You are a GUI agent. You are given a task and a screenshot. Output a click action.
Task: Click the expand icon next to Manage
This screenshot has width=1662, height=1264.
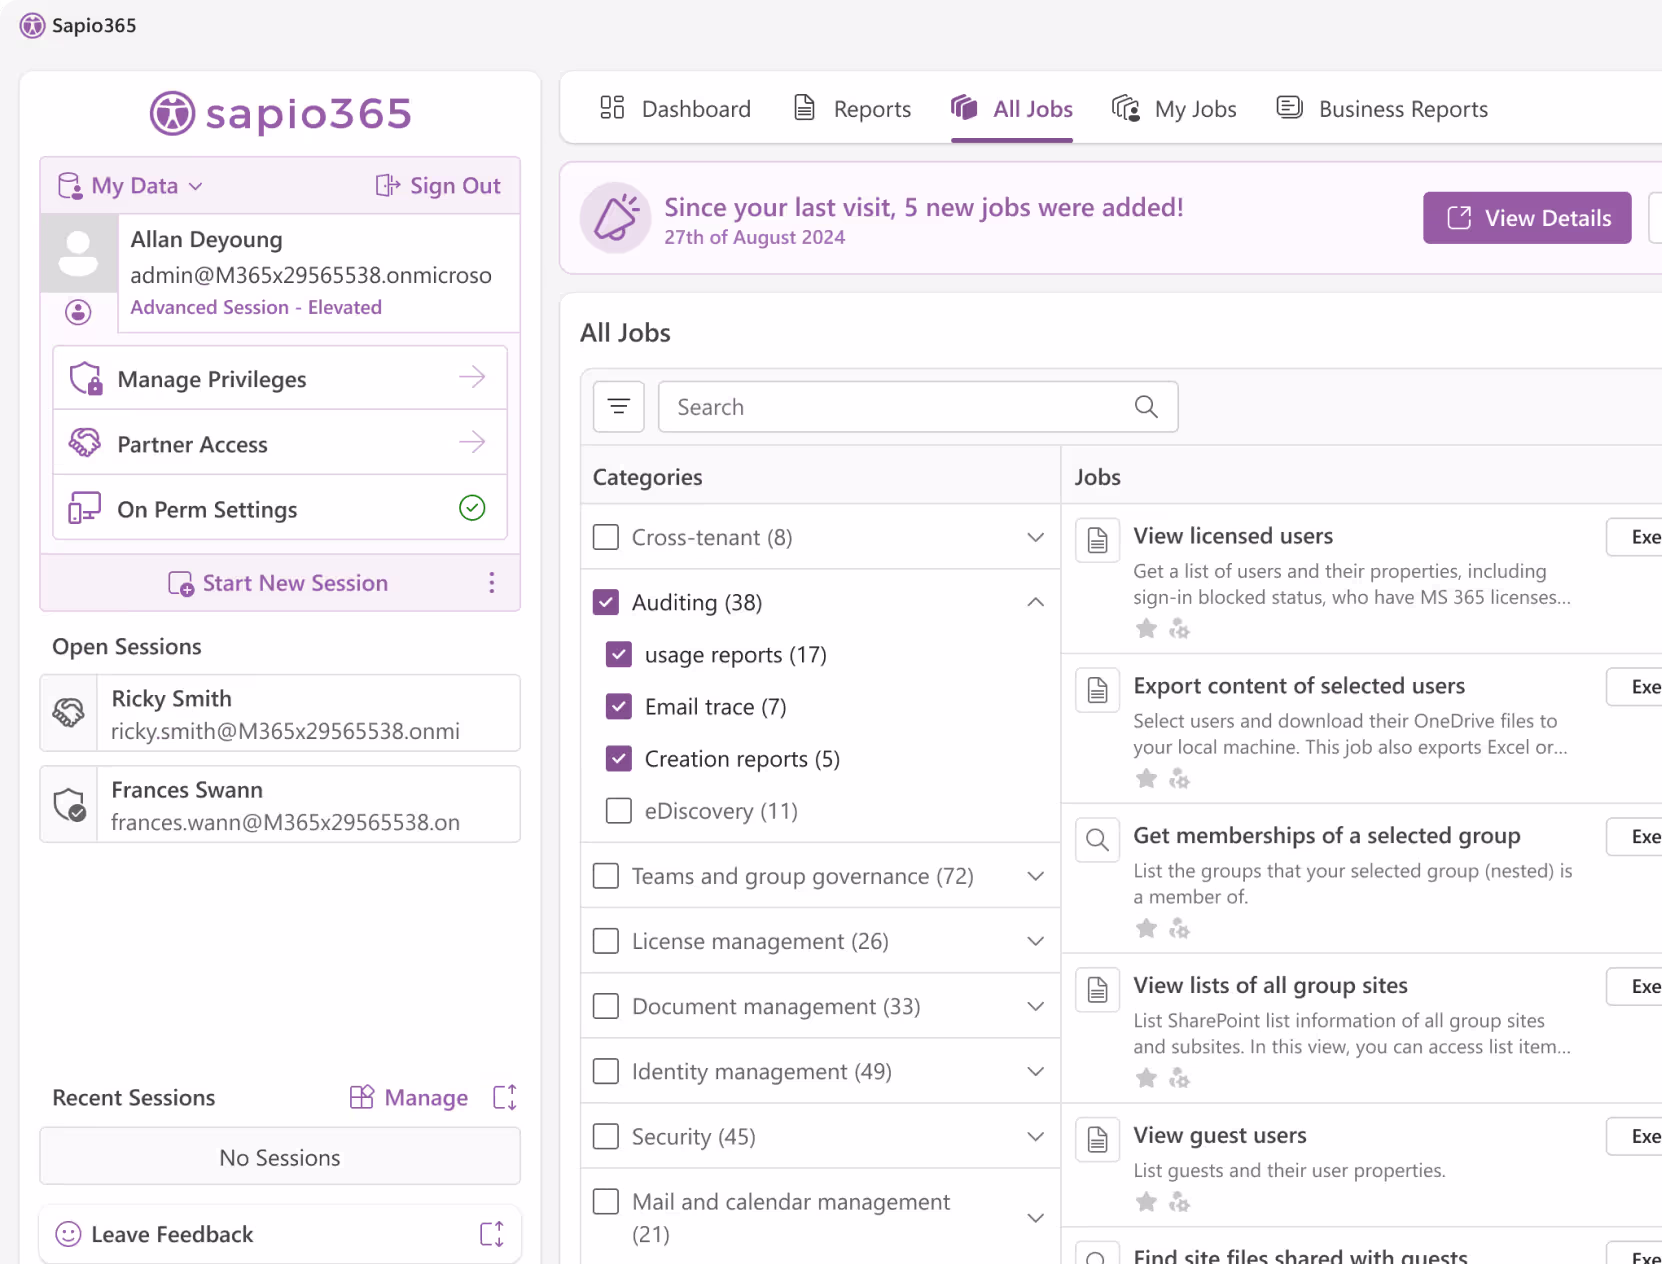(505, 1098)
